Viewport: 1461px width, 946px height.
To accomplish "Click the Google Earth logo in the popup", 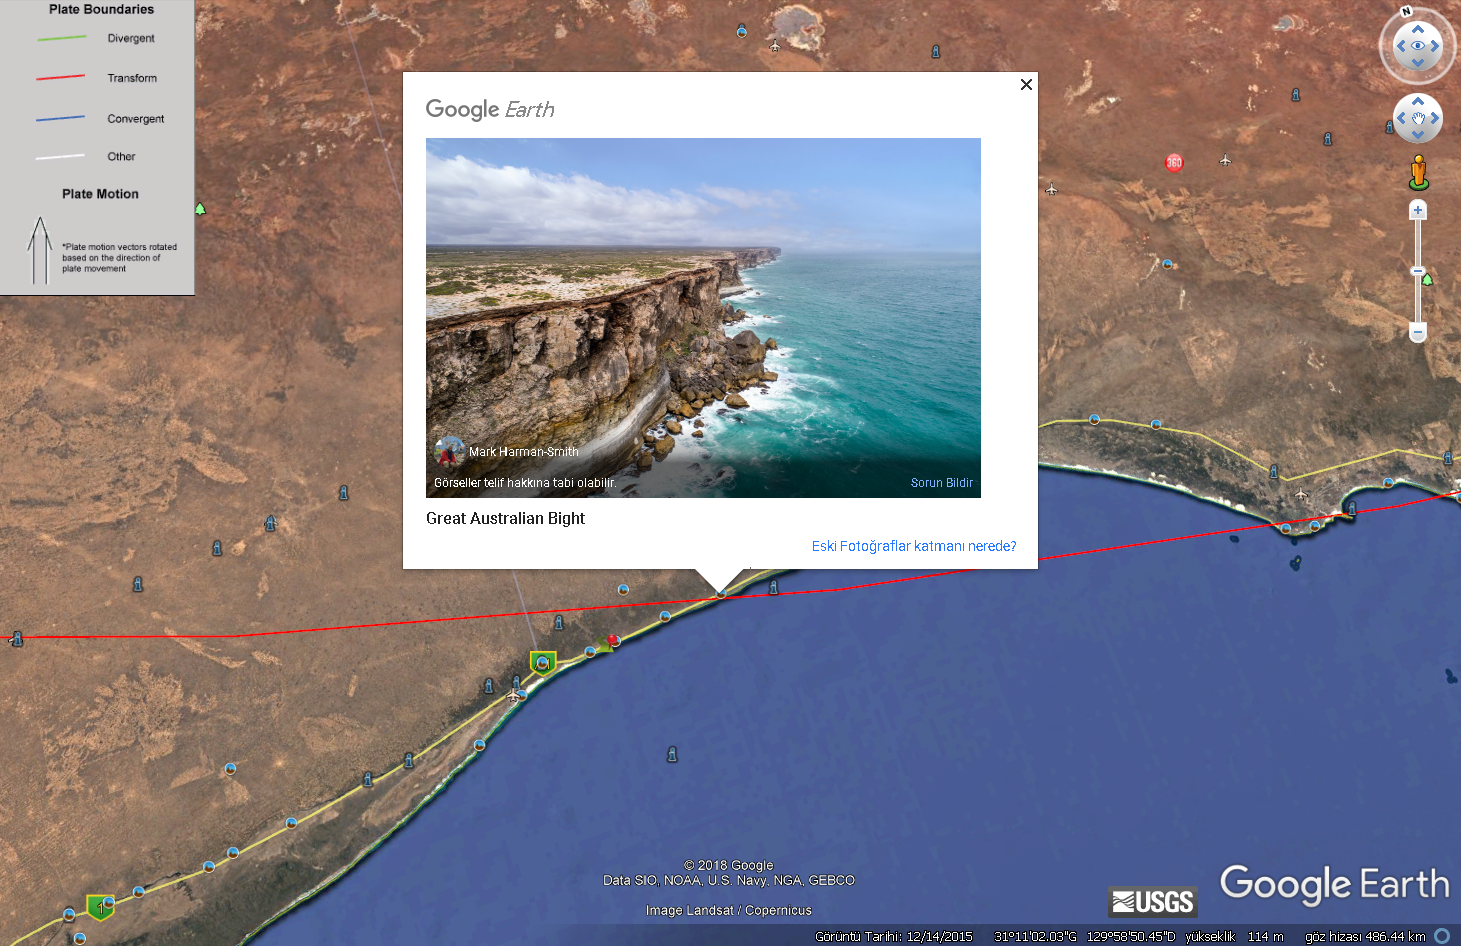I will 490,109.
